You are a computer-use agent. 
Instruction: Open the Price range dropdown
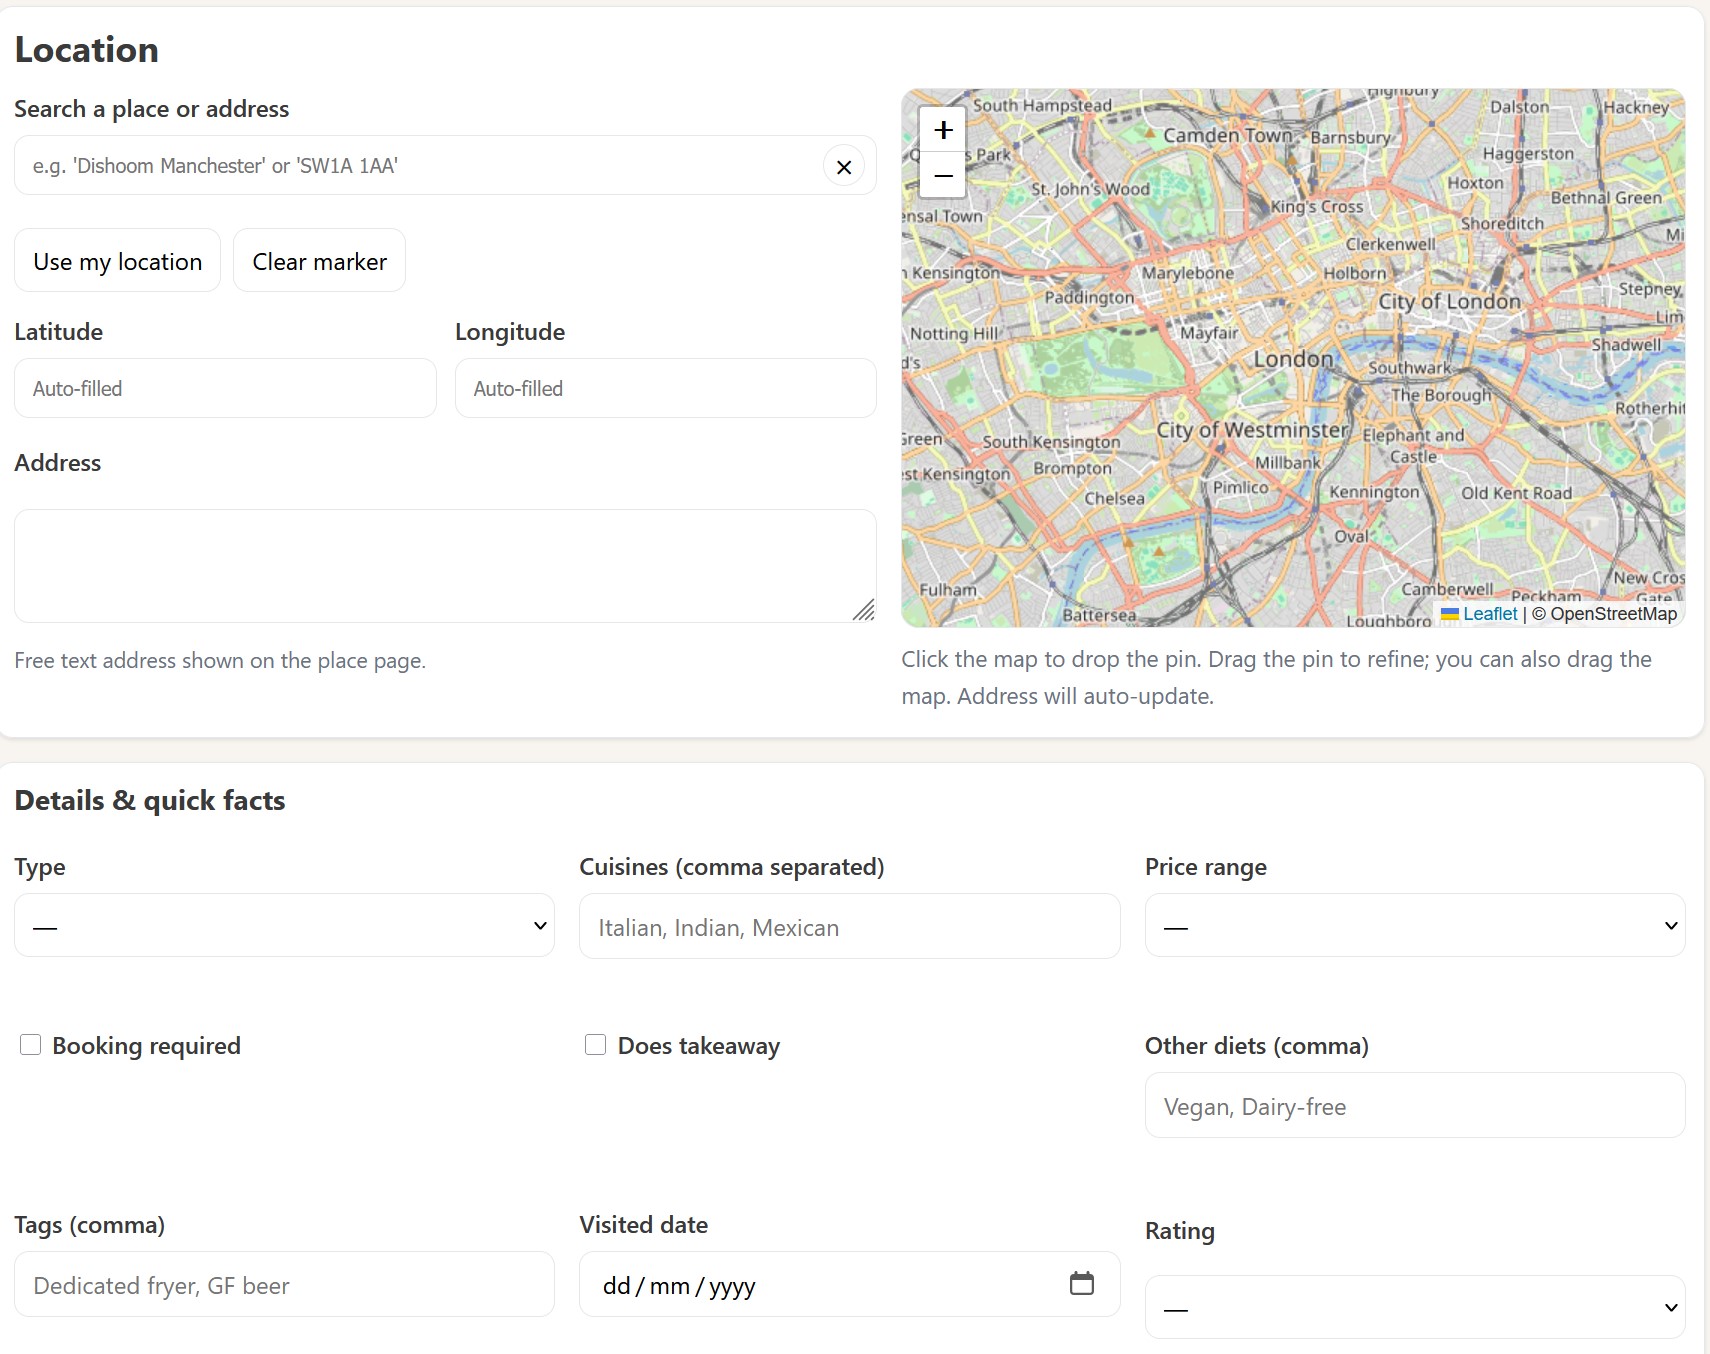pyautogui.click(x=1414, y=926)
